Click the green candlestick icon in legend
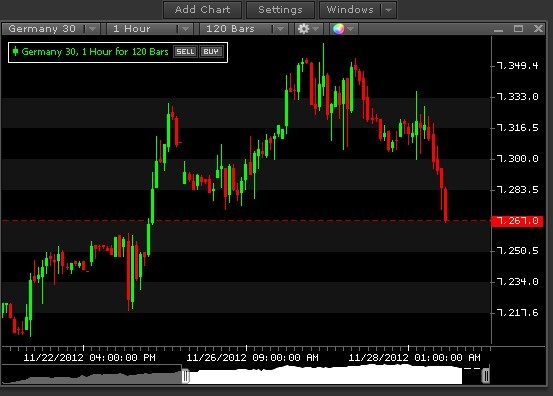Image resolution: width=553 pixels, height=396 pixels. click(x=15, y=51)
